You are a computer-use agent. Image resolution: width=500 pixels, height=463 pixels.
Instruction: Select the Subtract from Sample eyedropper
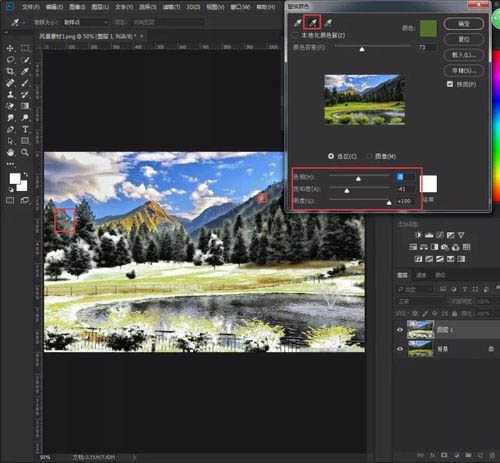coord(328,22)
